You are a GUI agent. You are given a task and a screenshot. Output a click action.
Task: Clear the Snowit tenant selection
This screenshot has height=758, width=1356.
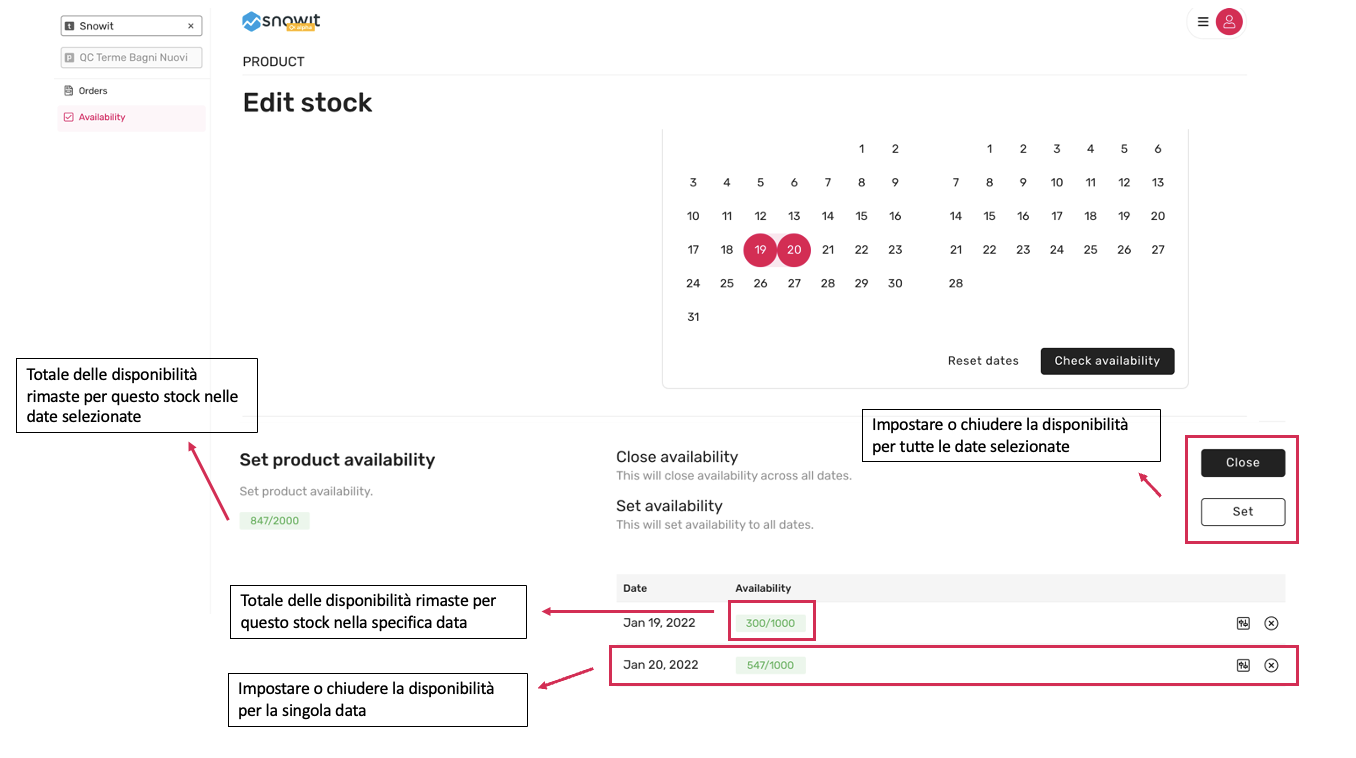point(191,26)
